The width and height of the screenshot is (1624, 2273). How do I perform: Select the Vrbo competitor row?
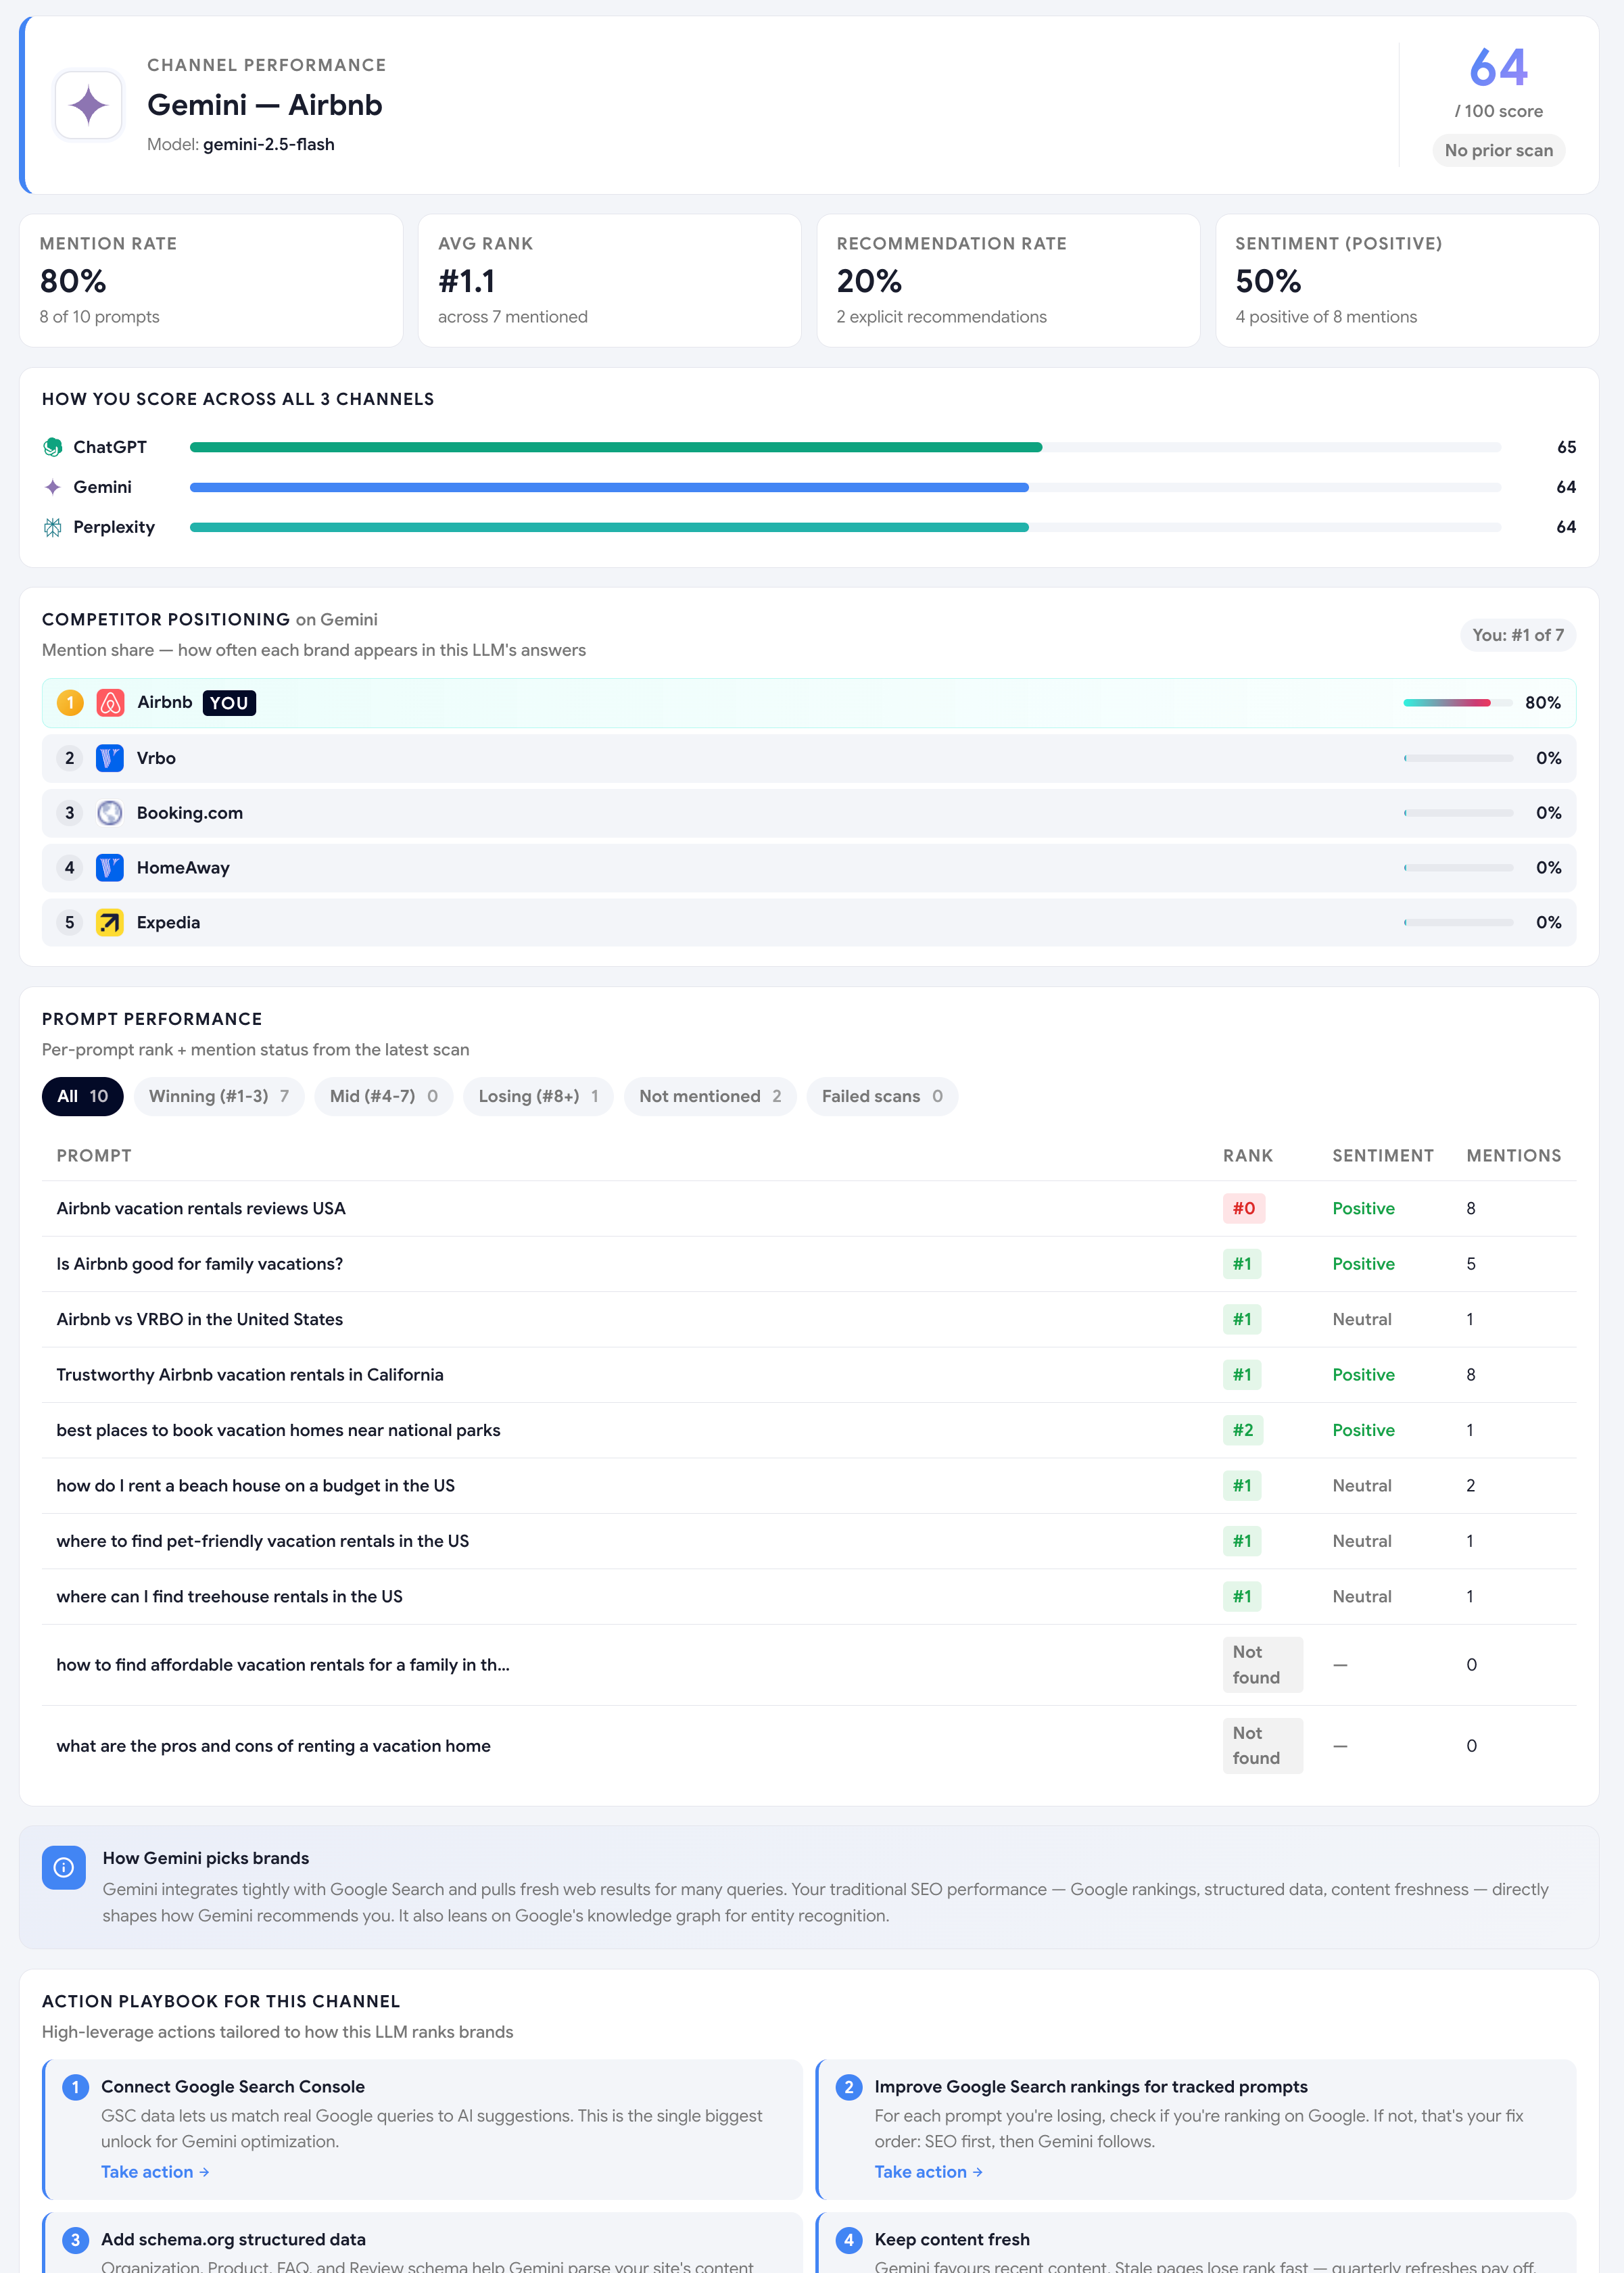[x=809, y=758]
